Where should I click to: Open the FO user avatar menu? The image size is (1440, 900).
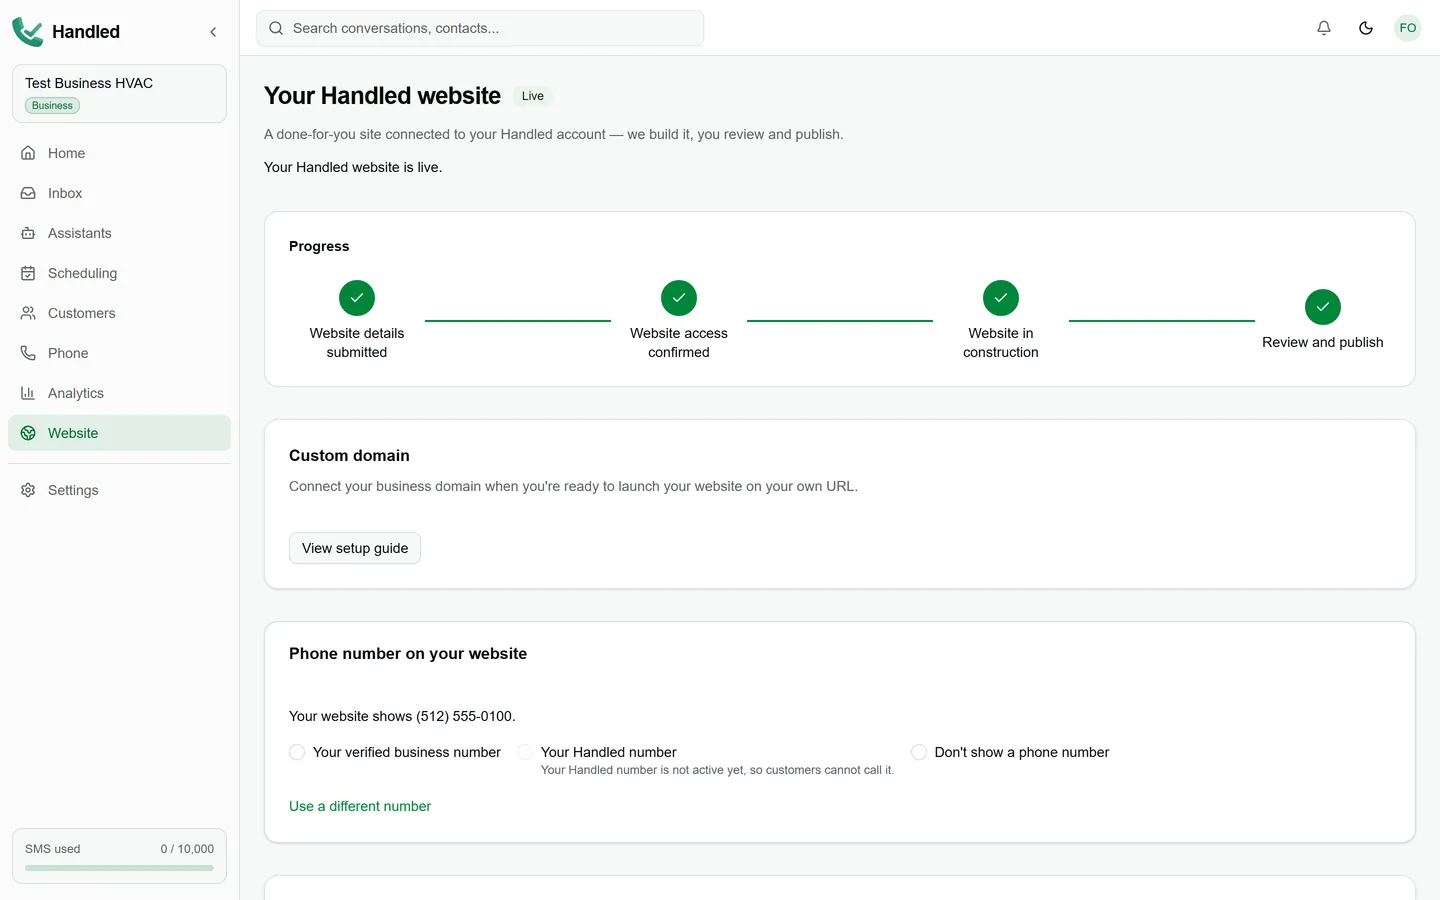pyautogui.click(x=1408, y=28)
